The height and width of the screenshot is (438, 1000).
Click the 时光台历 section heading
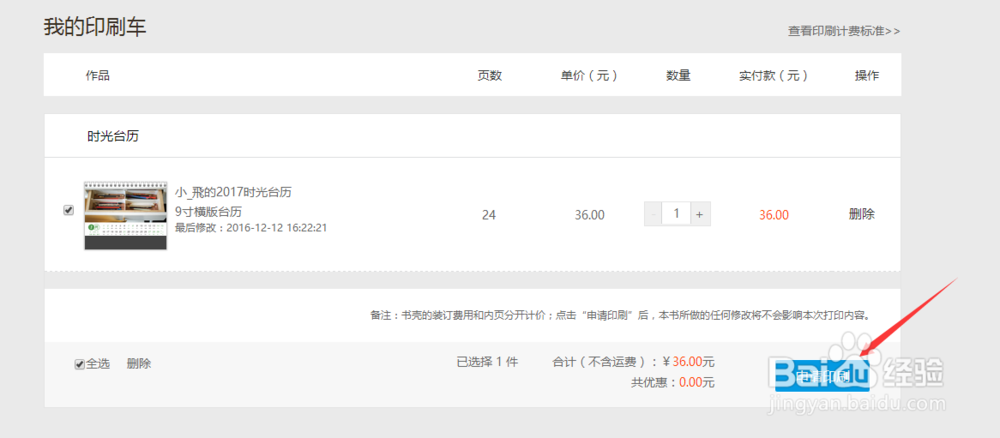(x=114, y=136)
